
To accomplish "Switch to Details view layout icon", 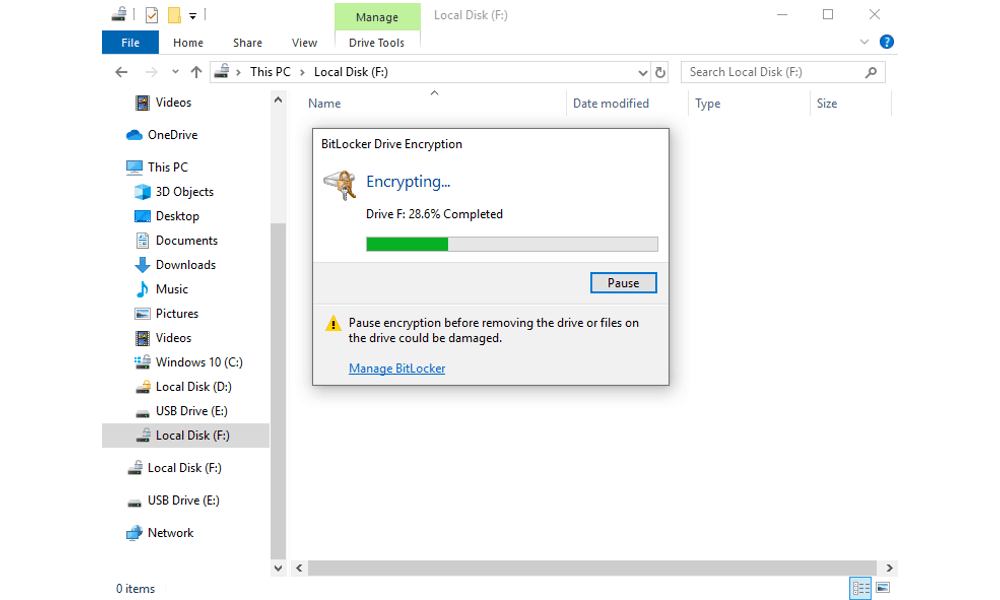I will point(860,588).
